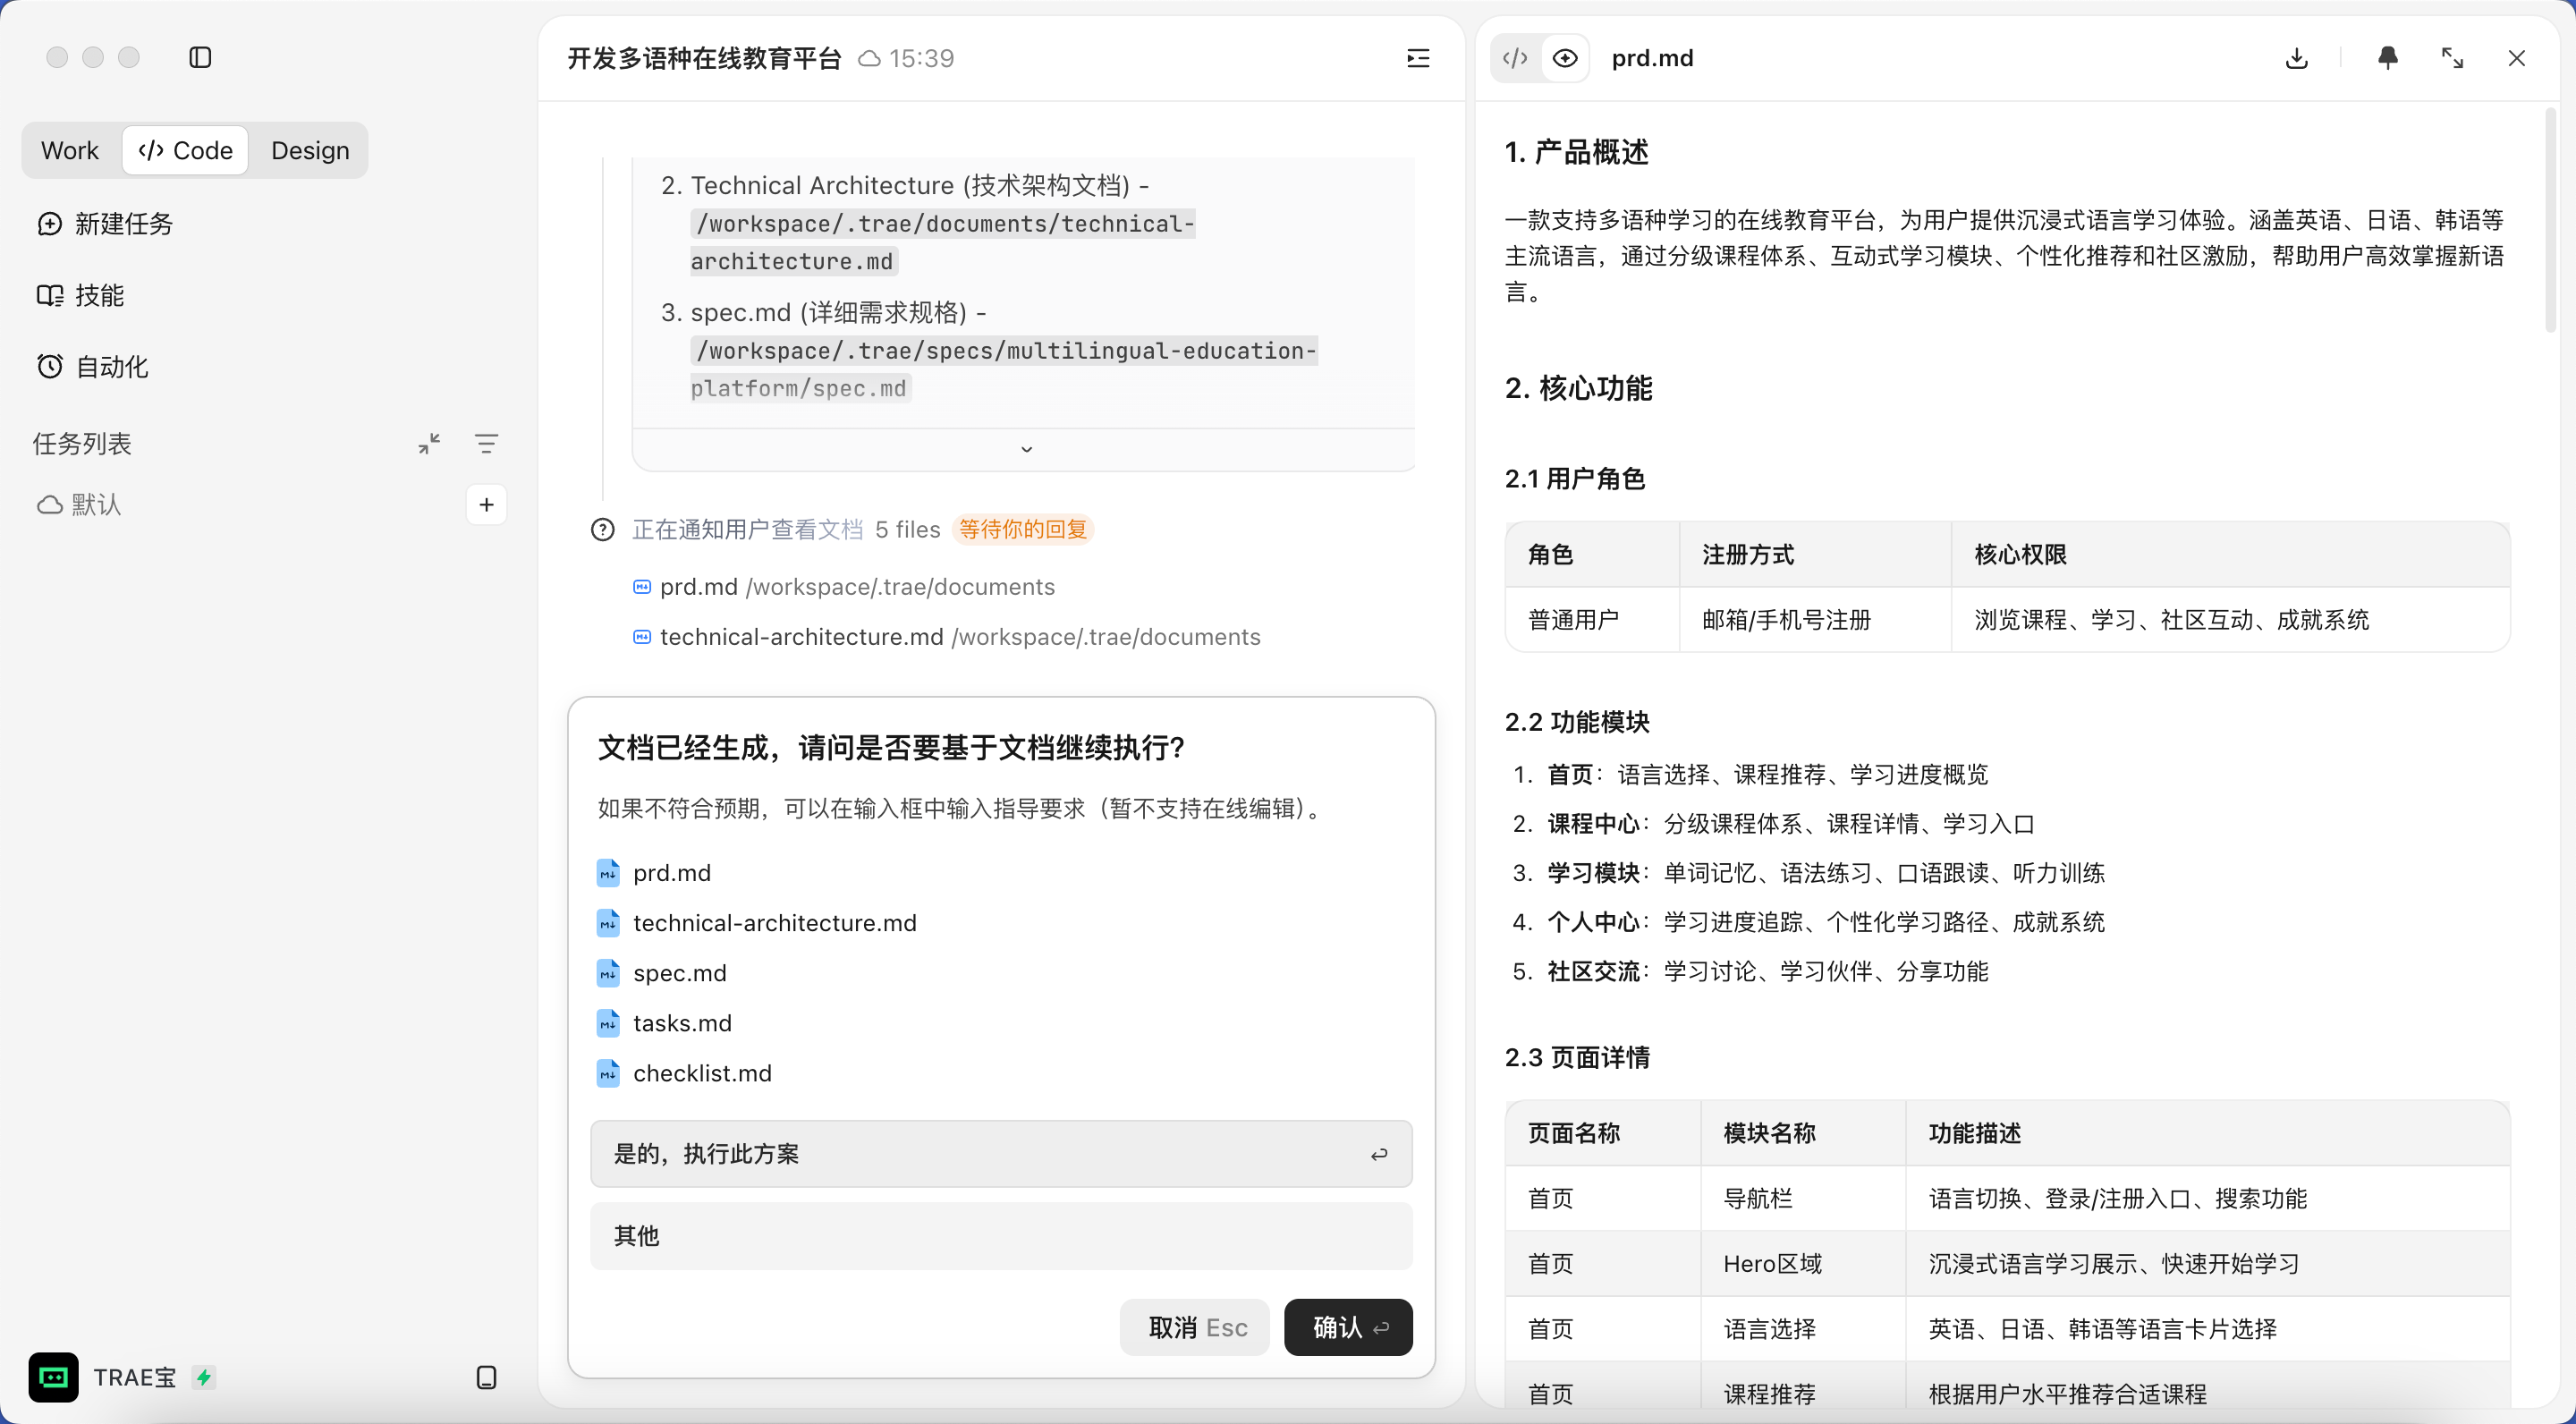2576x1424 pixels.
Task: Collapse the task list with arrows icon
Action: tap(429, 443)
